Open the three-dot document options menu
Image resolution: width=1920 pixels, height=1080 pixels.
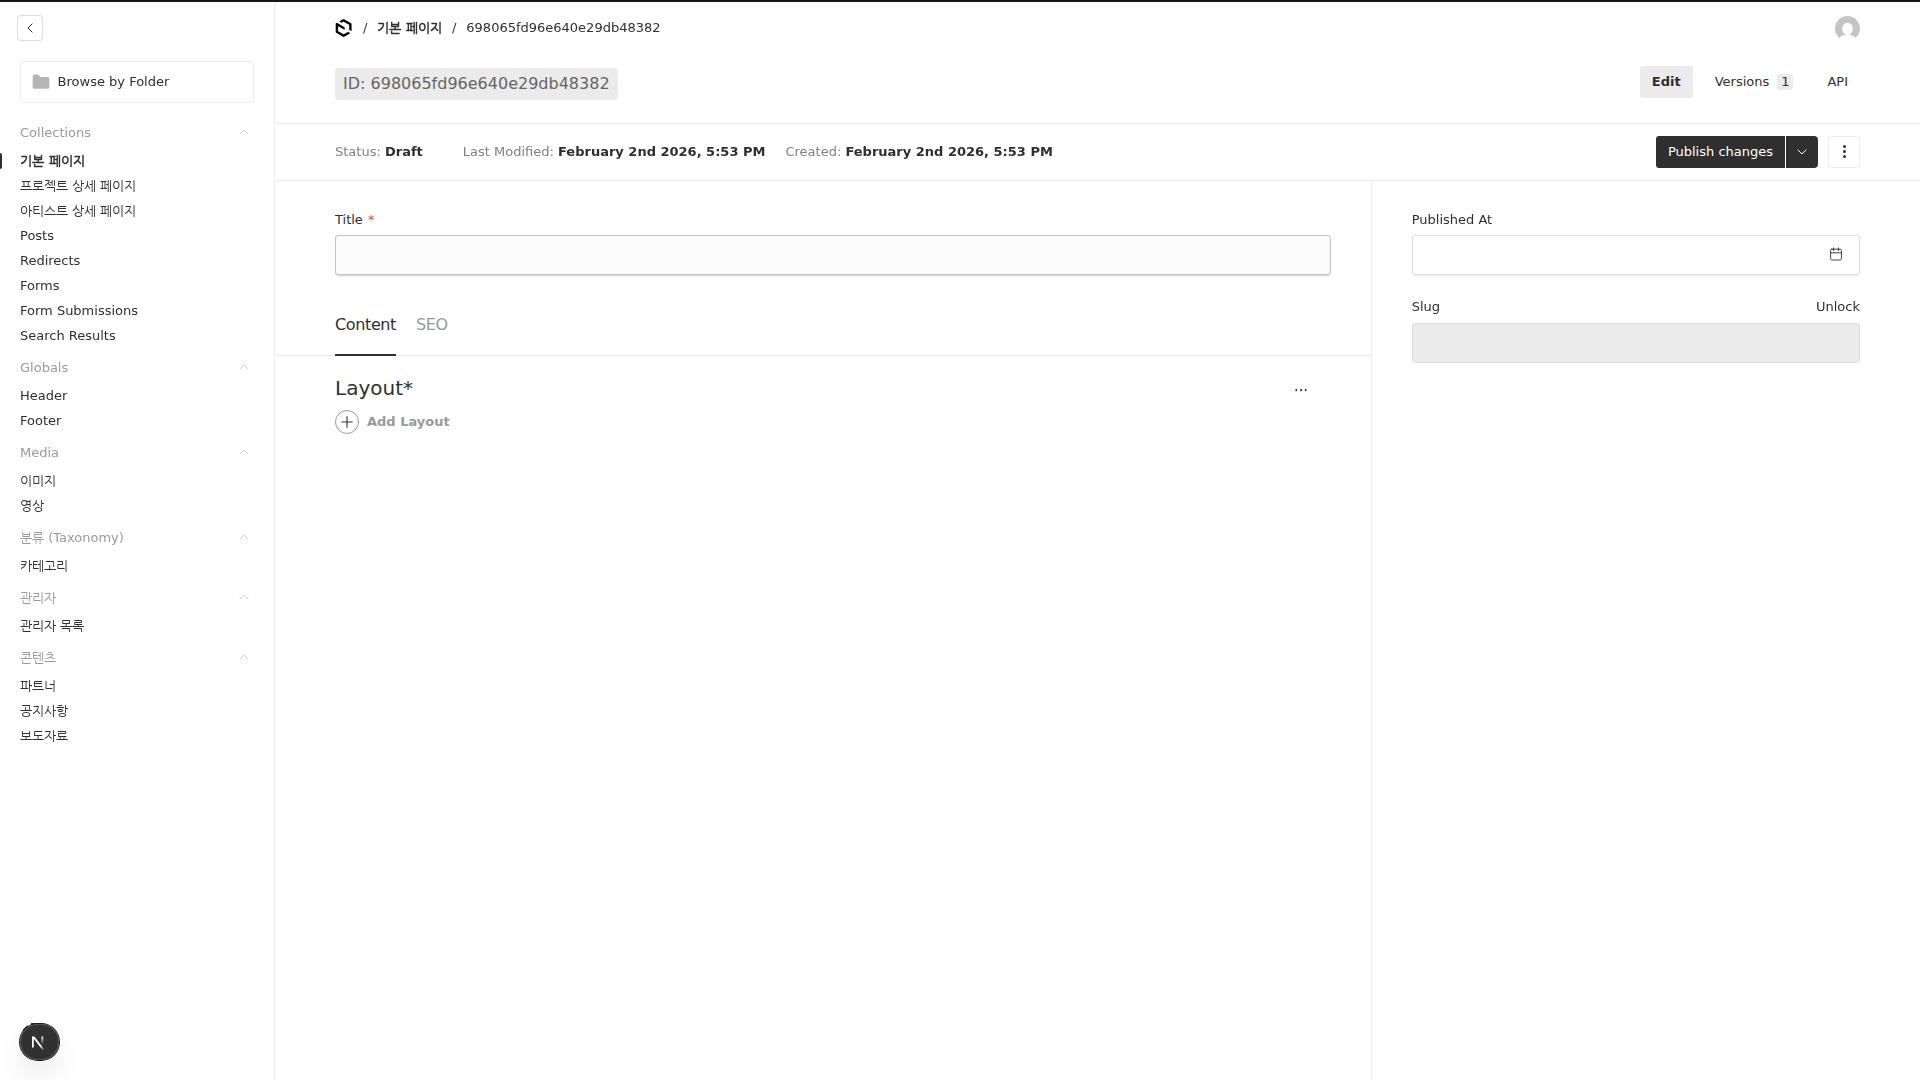pyautogui.click(x=1844, y=152)
